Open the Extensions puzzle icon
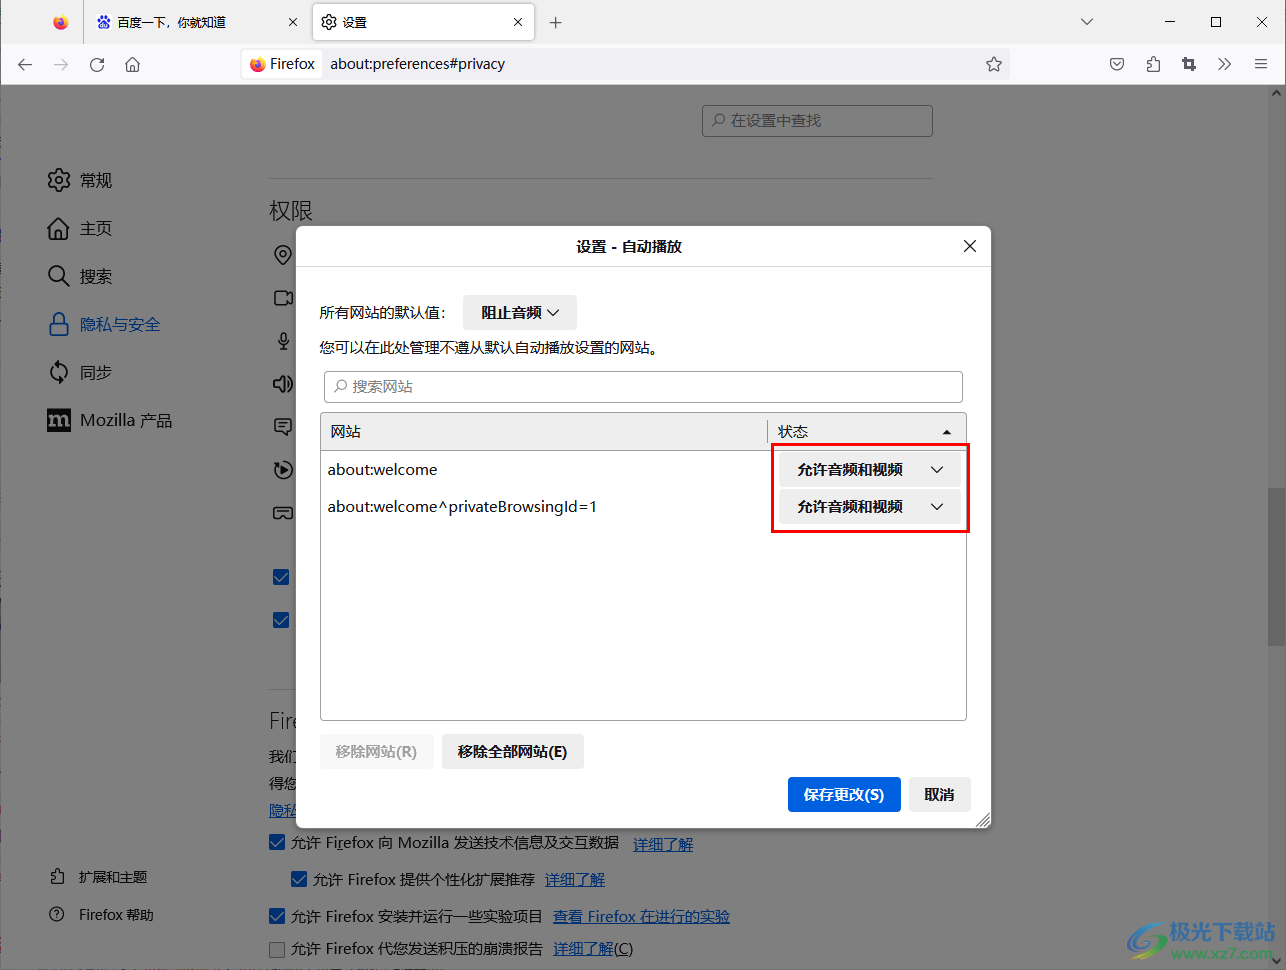This screenshot has height=970, width=1286. [1153, 64]
